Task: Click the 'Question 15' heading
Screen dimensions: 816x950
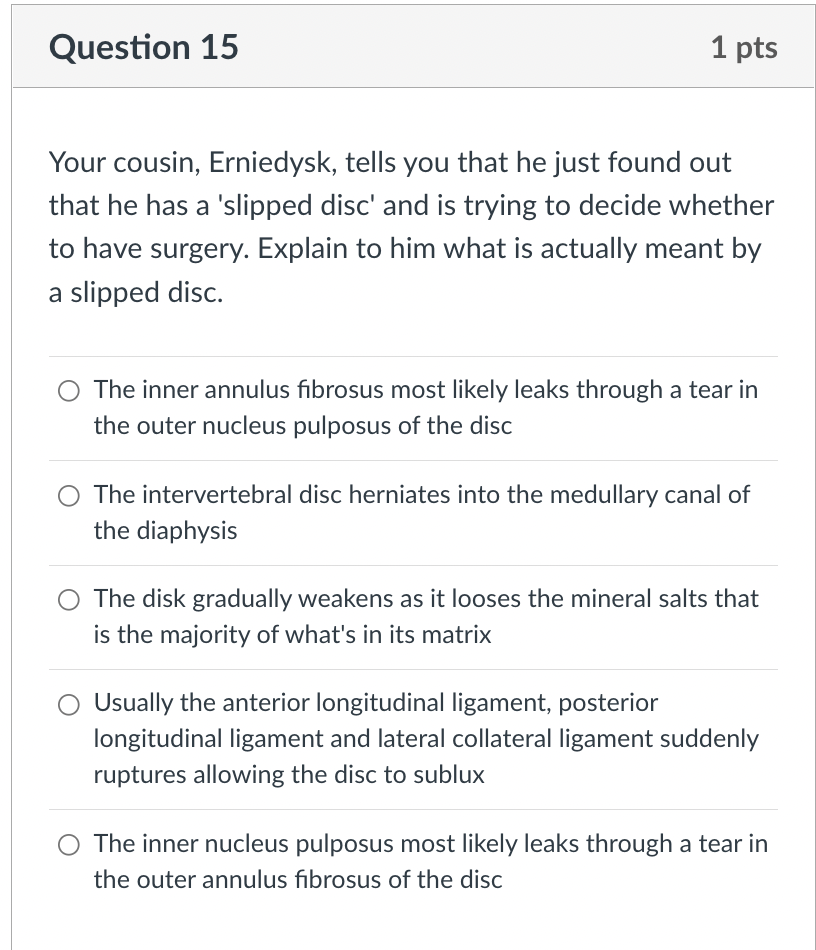Action: click(144, 47)
